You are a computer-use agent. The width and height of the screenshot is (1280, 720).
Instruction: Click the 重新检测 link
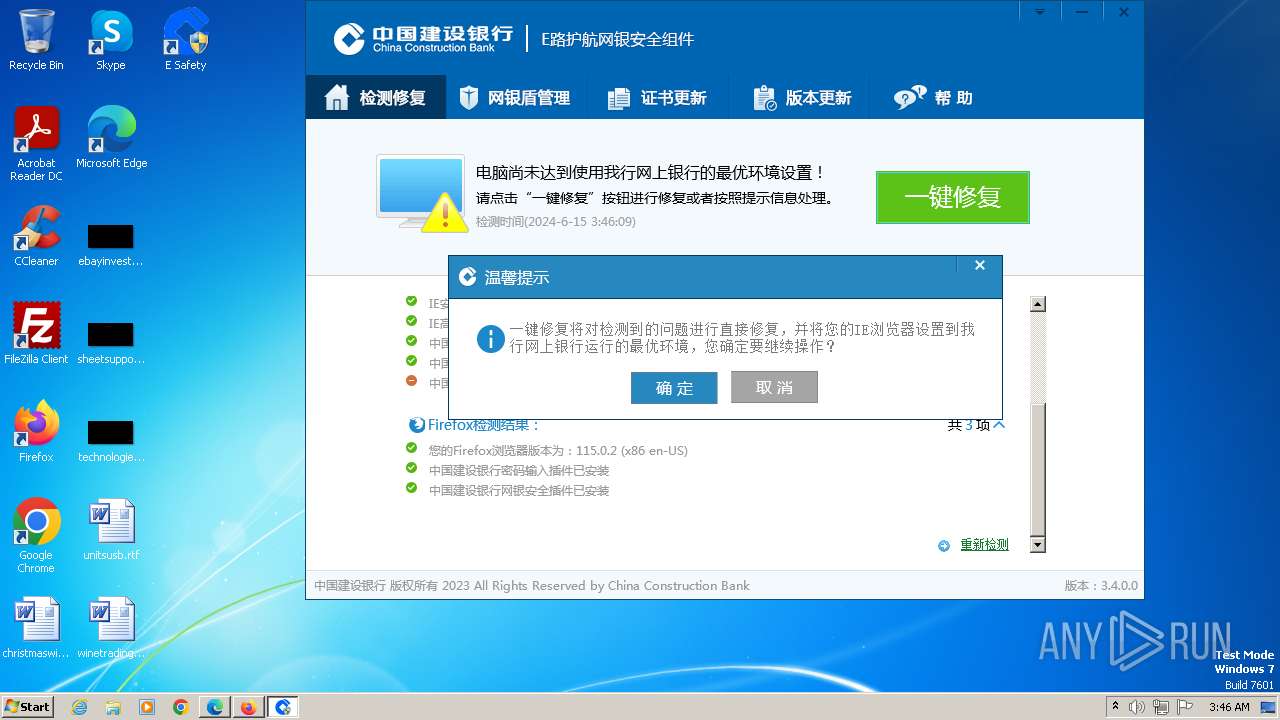pyautogui.click(x=984, y=545)
